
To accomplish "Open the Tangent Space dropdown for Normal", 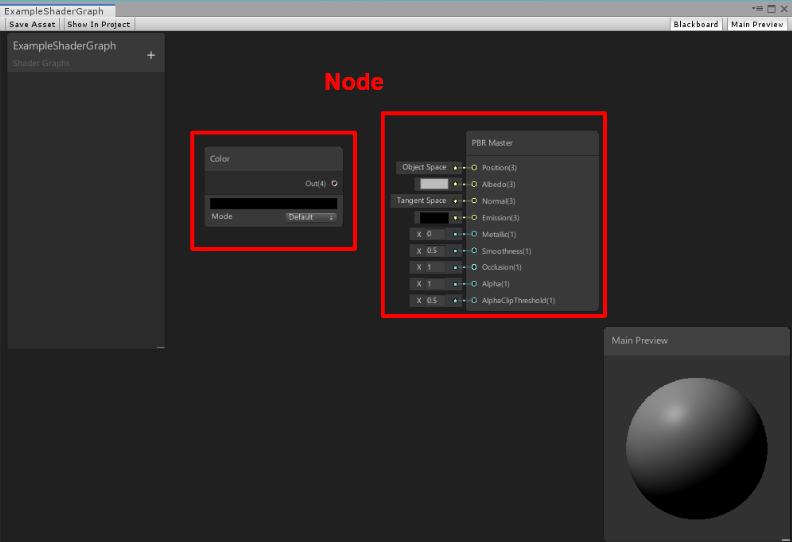I will (x=421, y=201).
